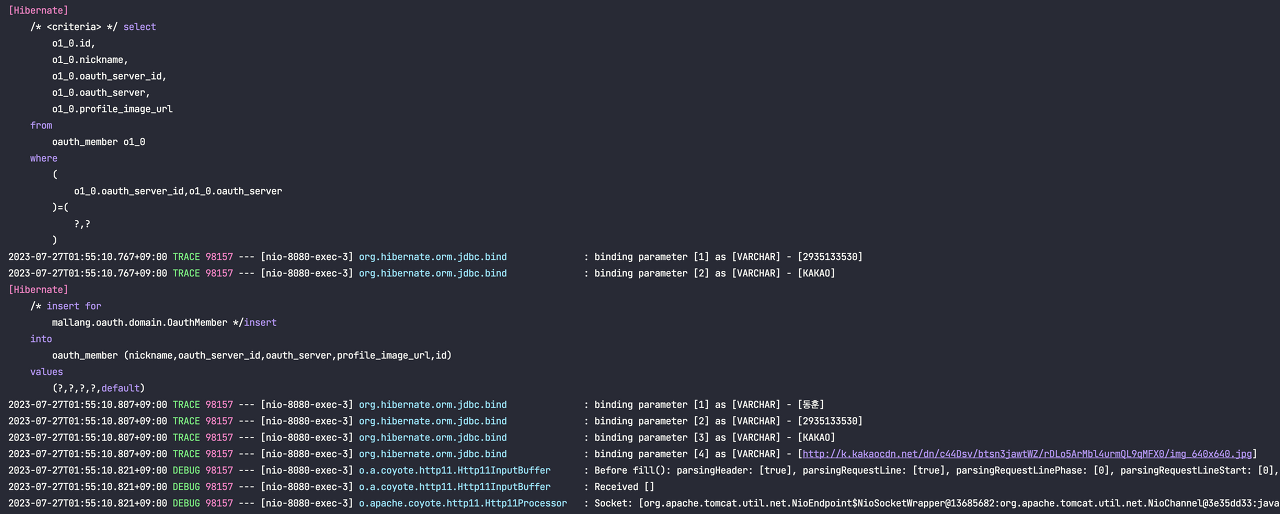Click the o.apache.coyote.http11.Http11Processor logger name
This screenshot has height=514, width=1280.
[x=462, y=503]
